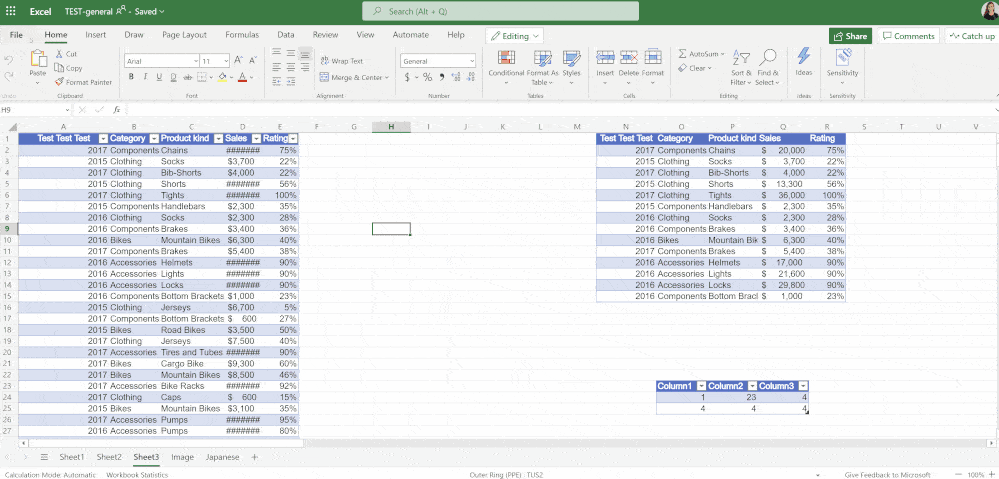Switch to Japanese sheet tab

(223, 457)
